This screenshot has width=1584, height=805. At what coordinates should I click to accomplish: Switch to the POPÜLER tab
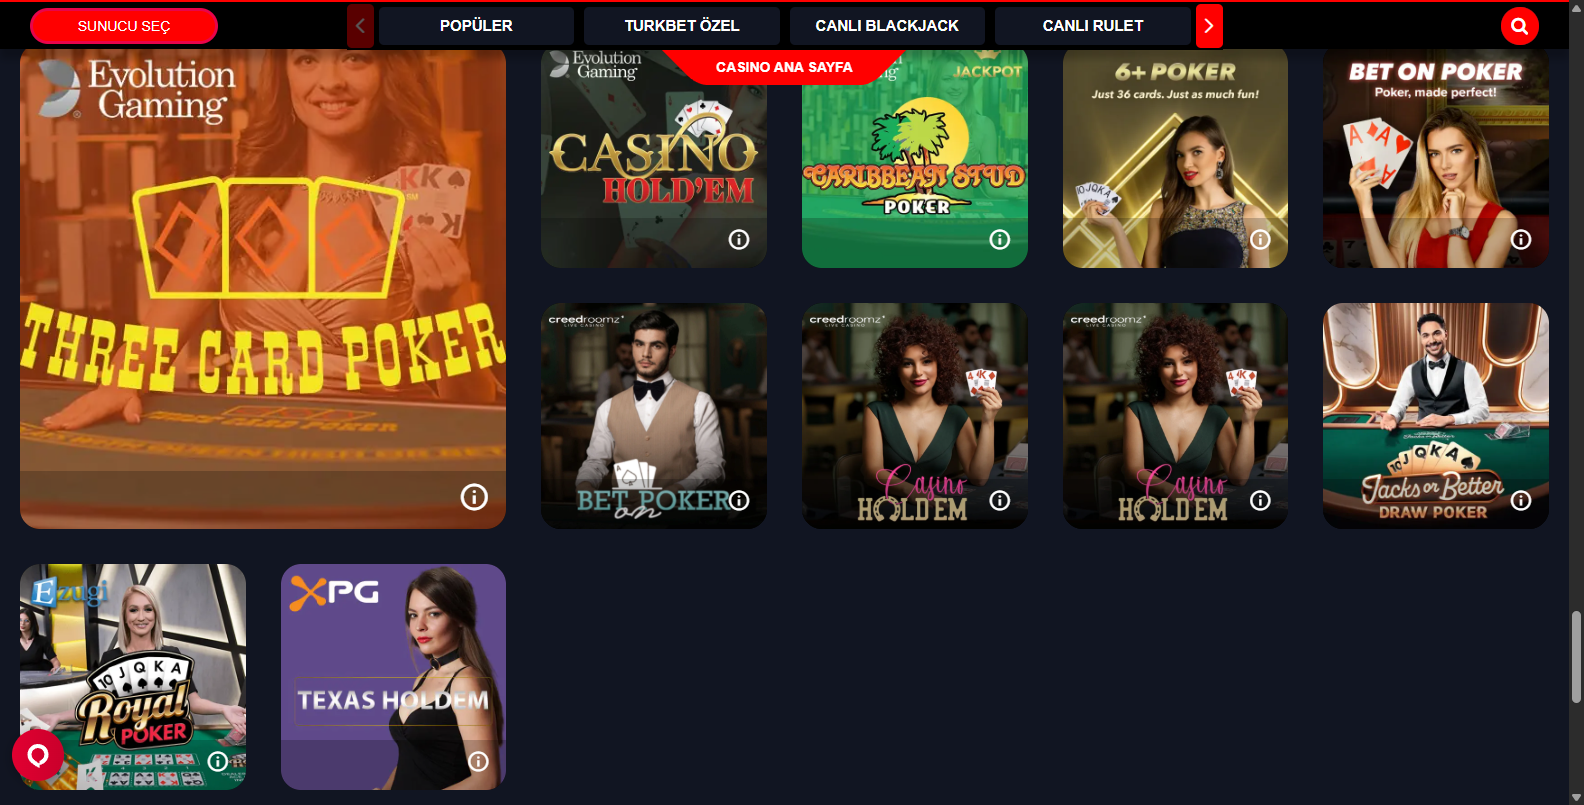[x=476, y=26]
